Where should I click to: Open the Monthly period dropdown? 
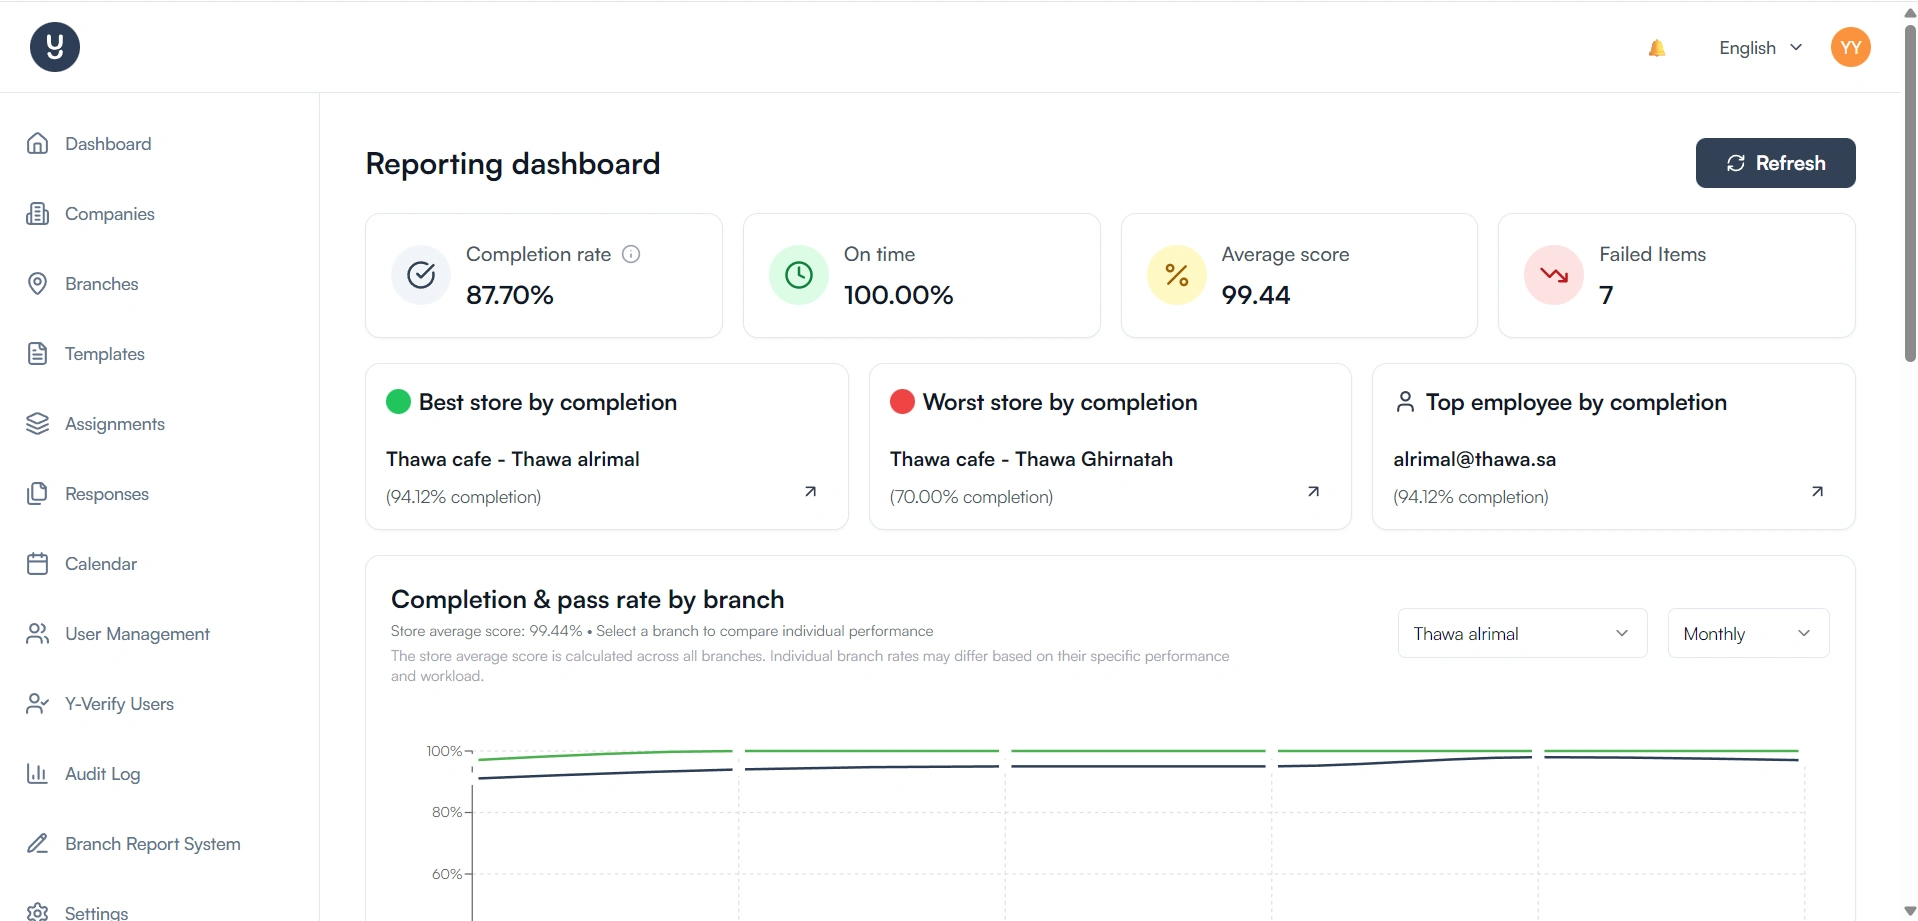coord(1747,633)
